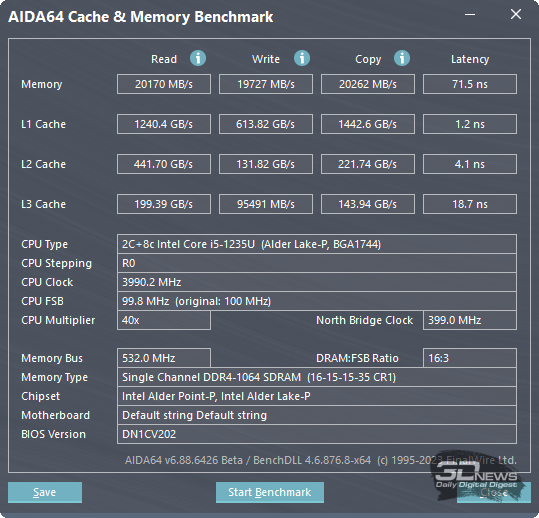The image size is (539, 518).
Task: Minimize the AIDA64 benchmark window
Action: [470, 14]
